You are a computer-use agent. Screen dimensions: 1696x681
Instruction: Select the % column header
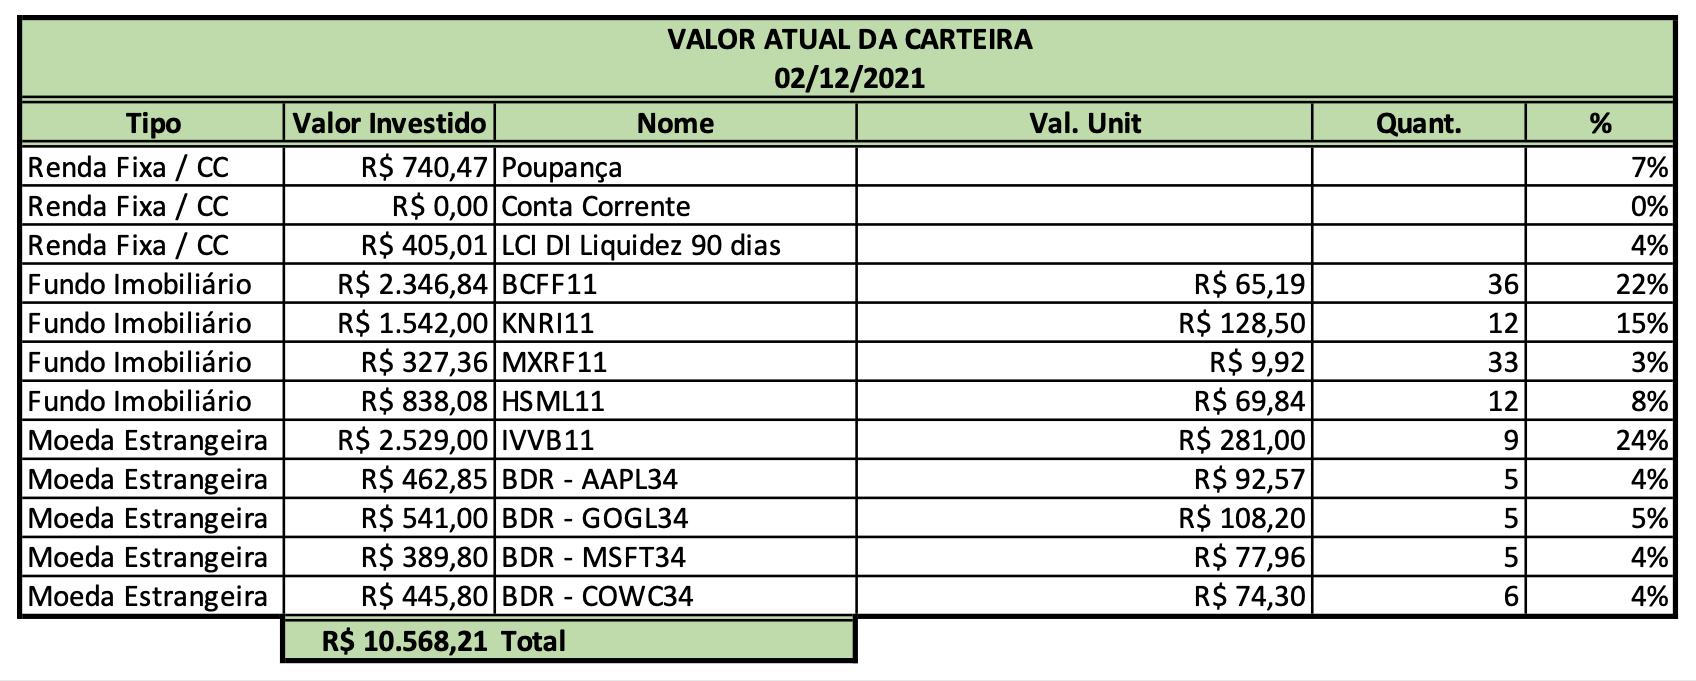tap(1600, 123)
